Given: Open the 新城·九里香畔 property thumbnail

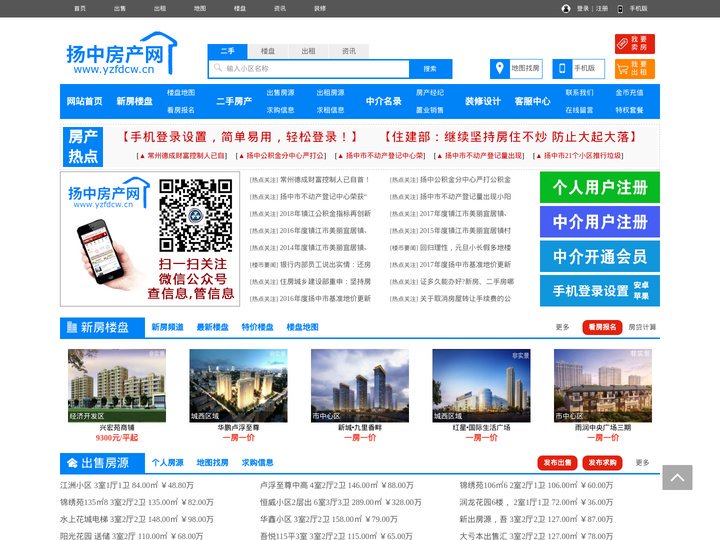Looking at the screenshot, I should click(360, 385).
